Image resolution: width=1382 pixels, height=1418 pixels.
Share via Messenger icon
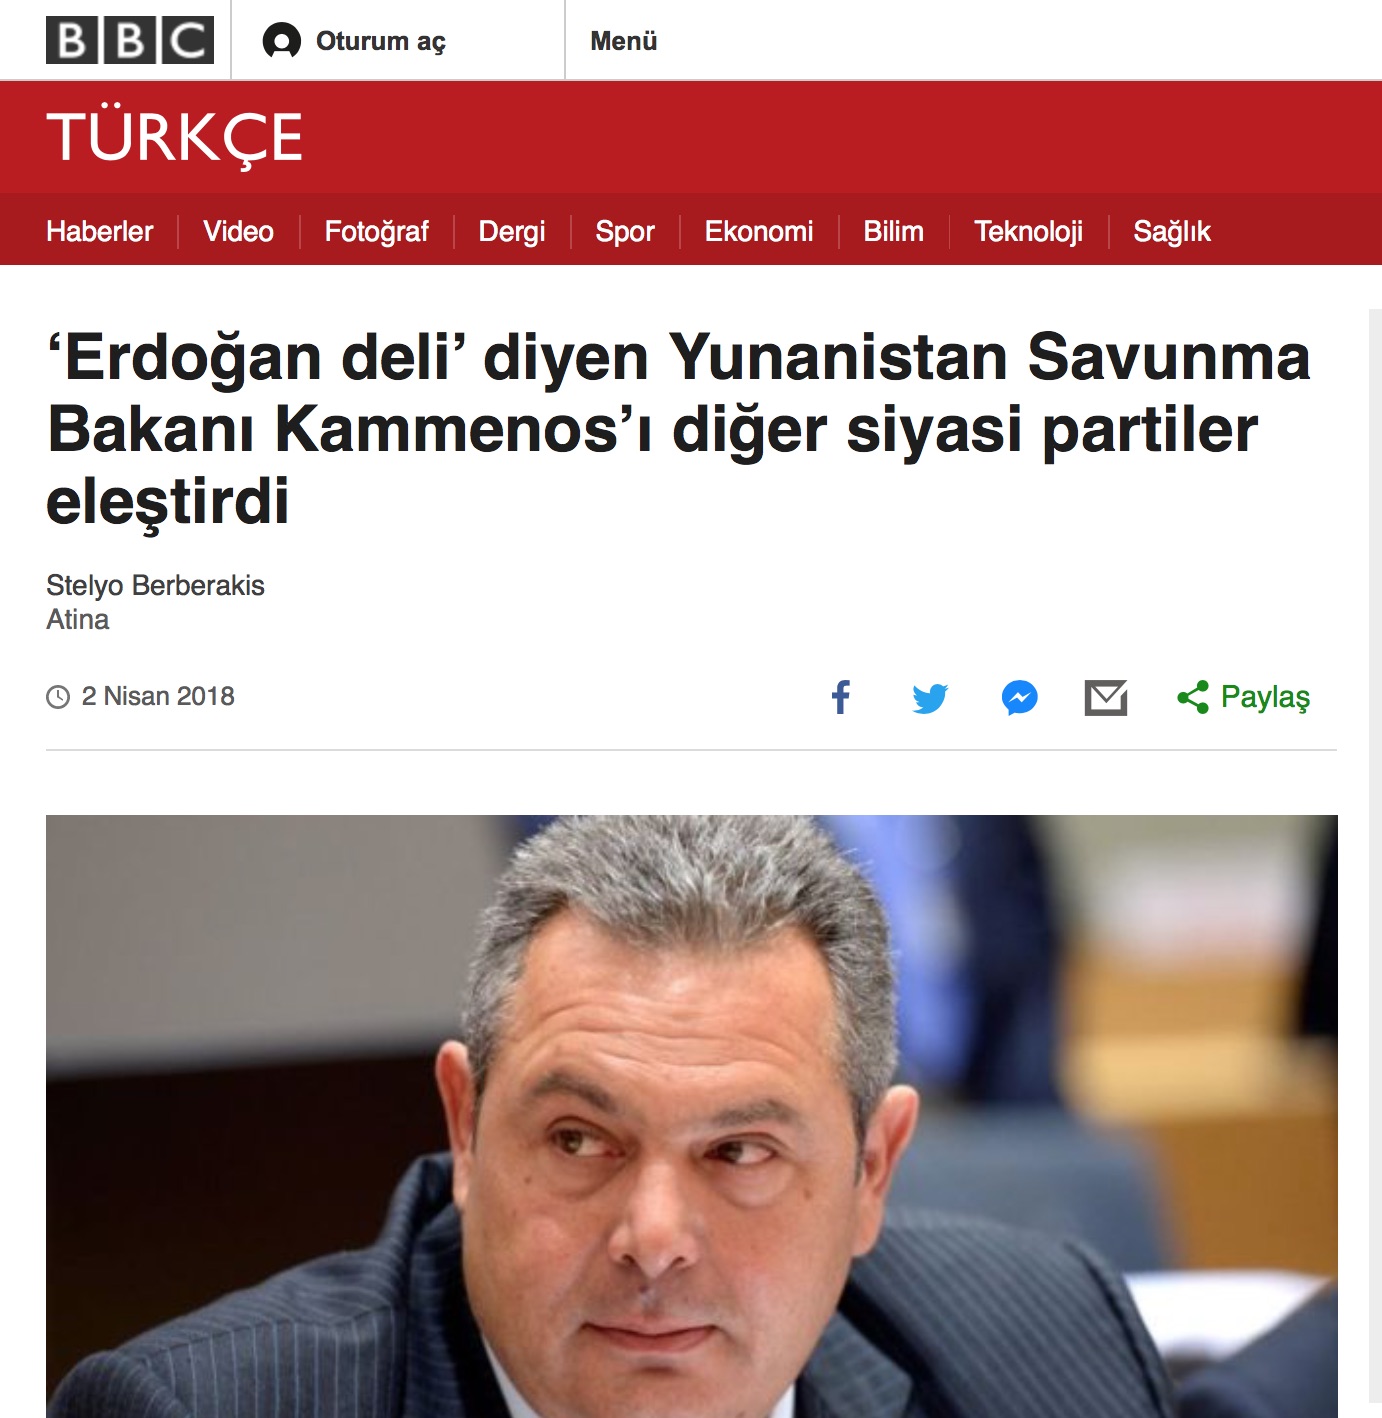pos(1020,697)
